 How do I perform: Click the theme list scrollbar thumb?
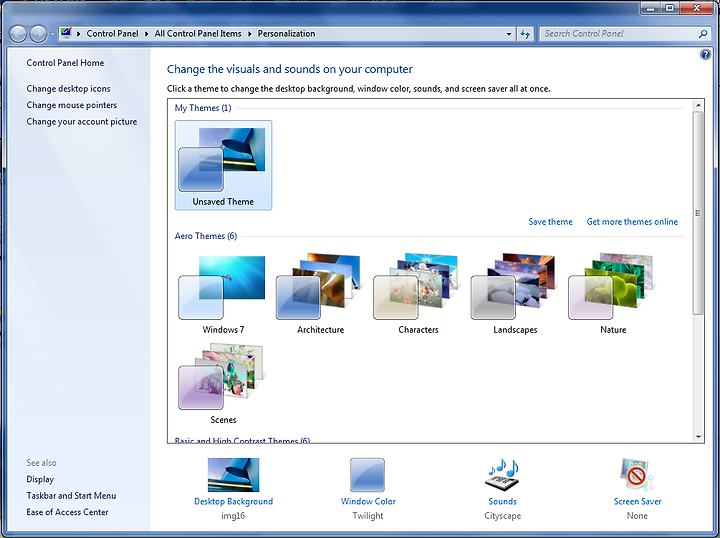click(x=698, y=213)
